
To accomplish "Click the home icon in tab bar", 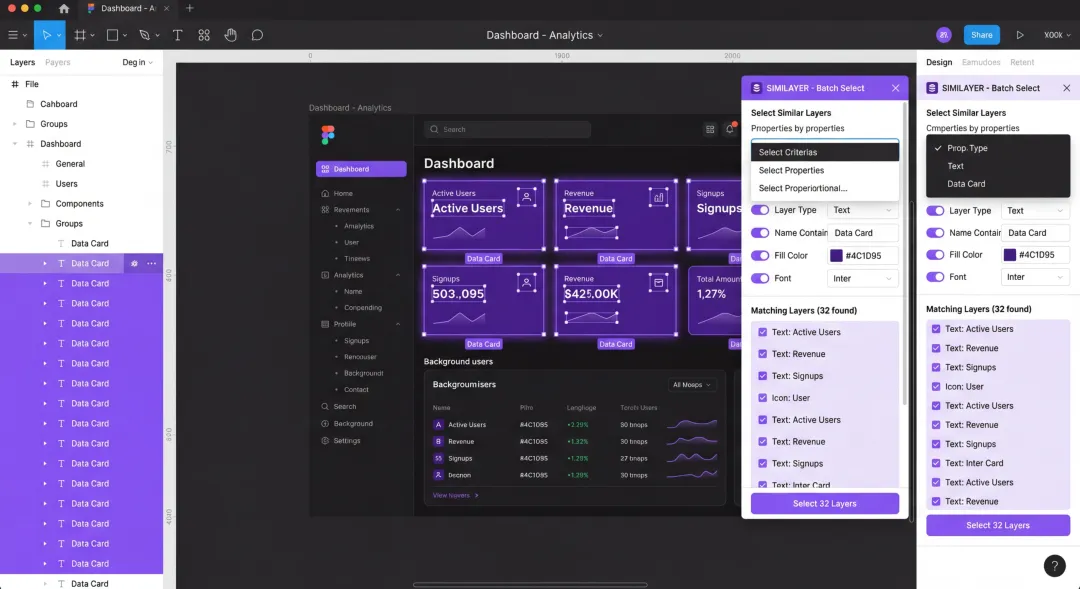I will point(64,8).
